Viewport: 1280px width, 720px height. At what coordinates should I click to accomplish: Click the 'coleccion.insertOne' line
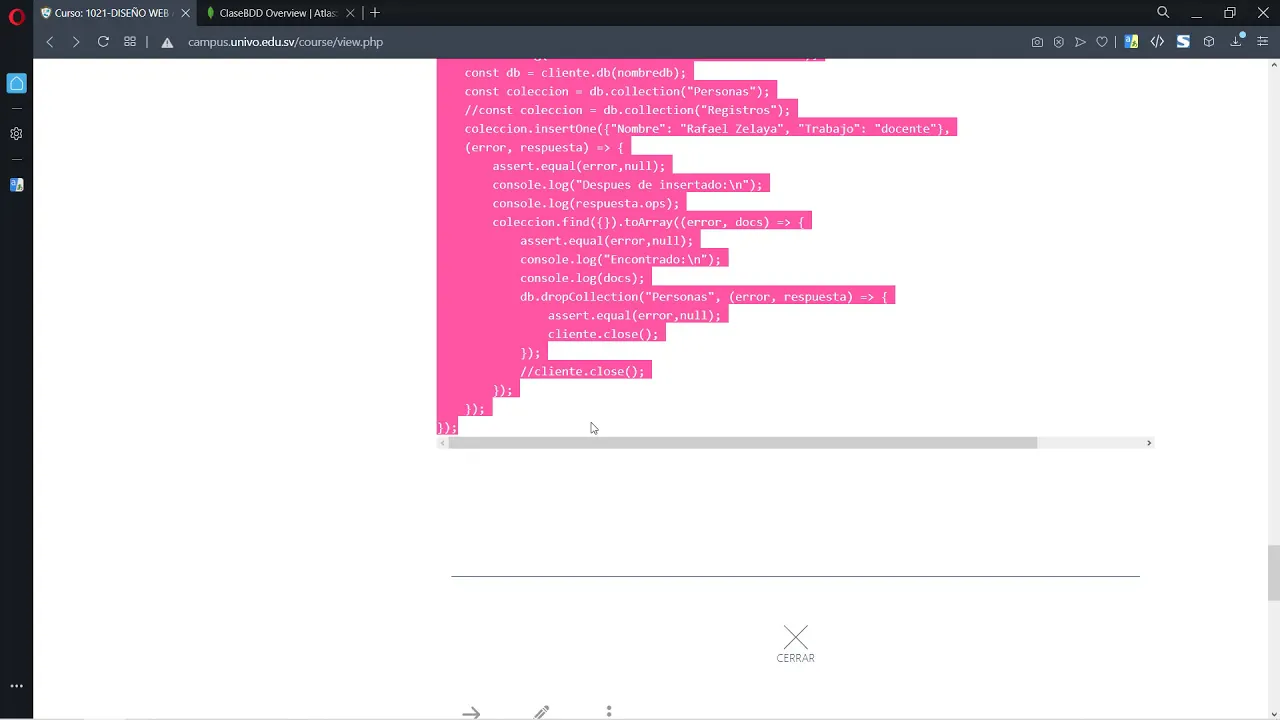click(707, 129)
